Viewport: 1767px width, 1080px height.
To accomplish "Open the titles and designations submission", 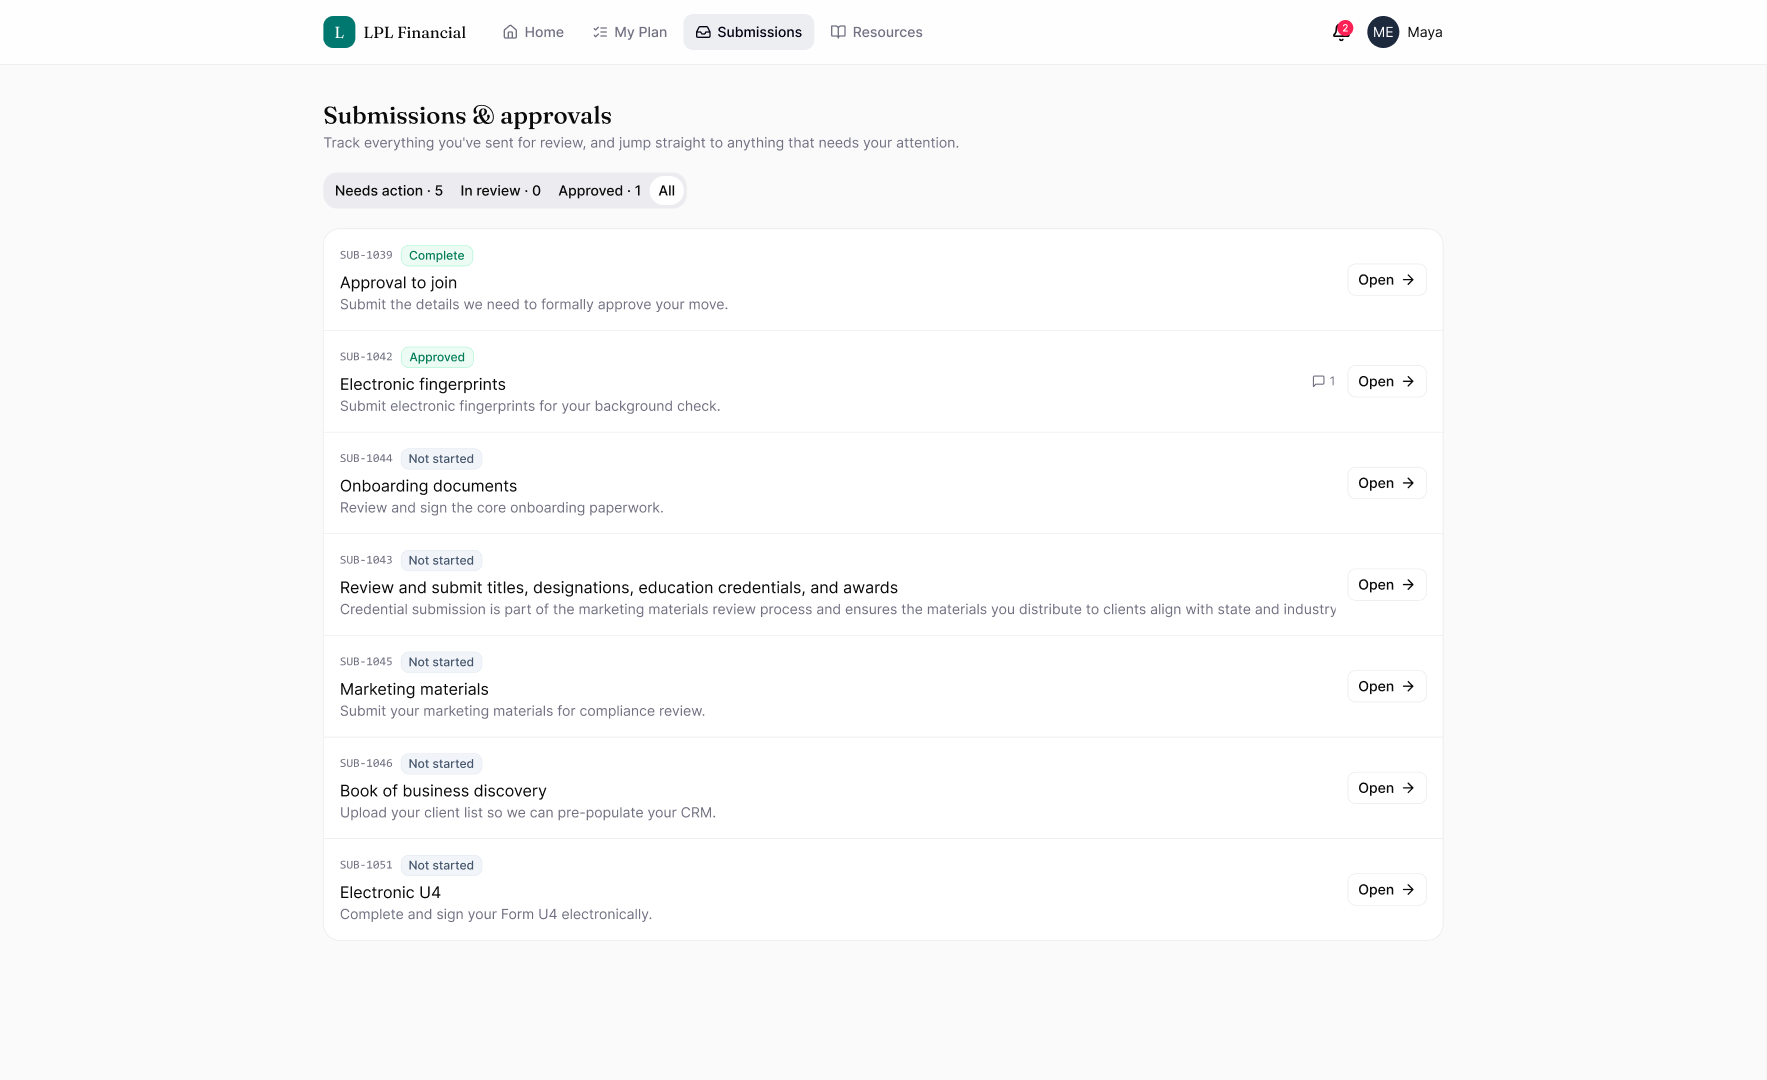I will coord(1386,585).
